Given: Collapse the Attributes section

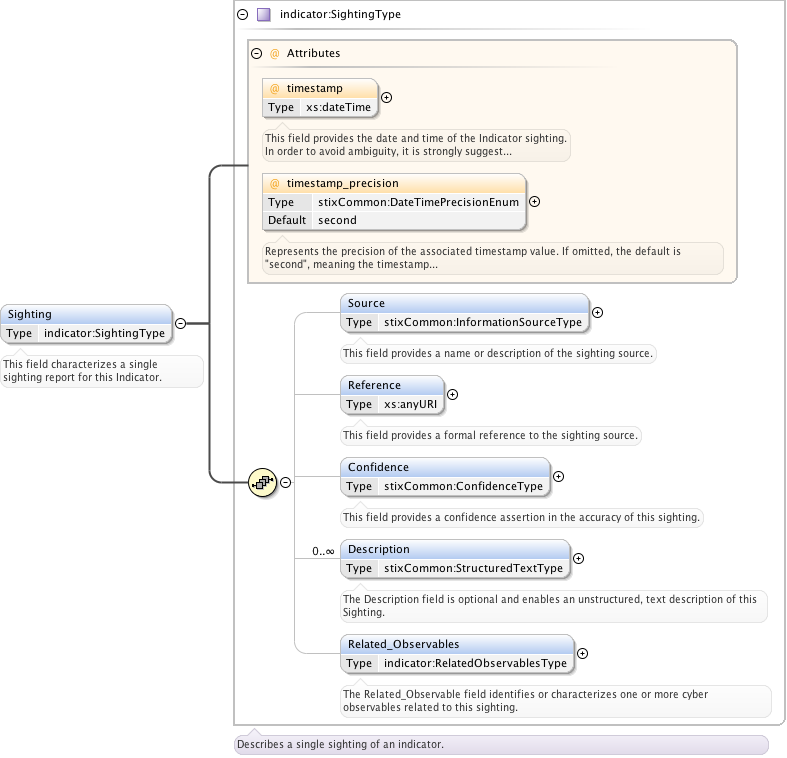Looking at the screenshot, I should click(x=258, y=53).
